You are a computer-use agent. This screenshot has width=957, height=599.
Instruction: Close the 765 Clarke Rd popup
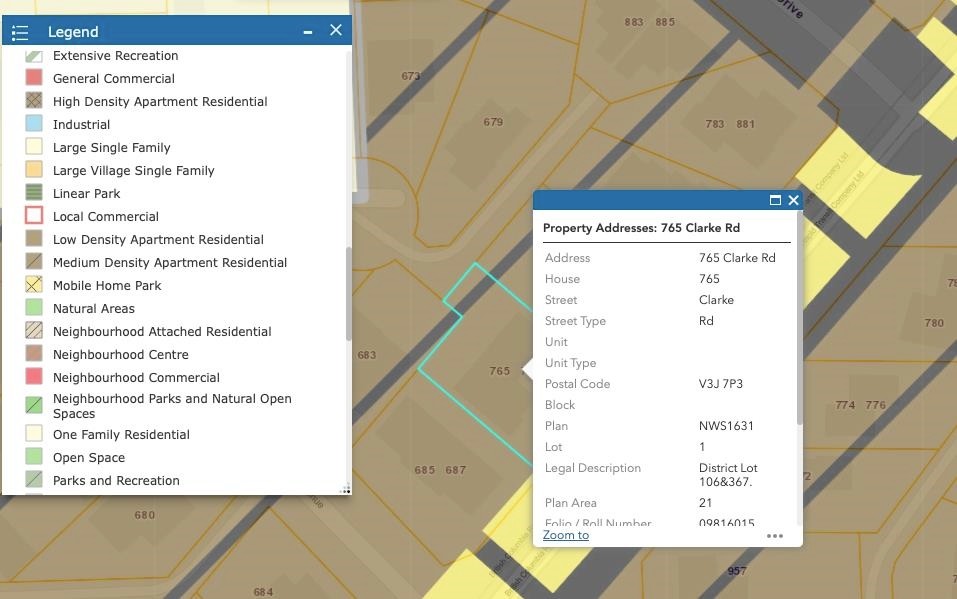coord(793,200)
